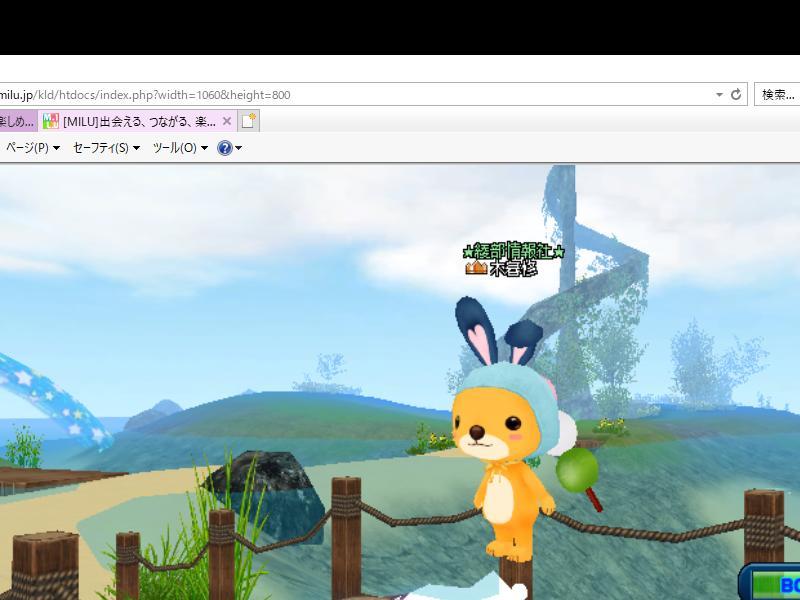Click the crown icon beside the player name
This screenshot has width=800, height=600.
476,269
